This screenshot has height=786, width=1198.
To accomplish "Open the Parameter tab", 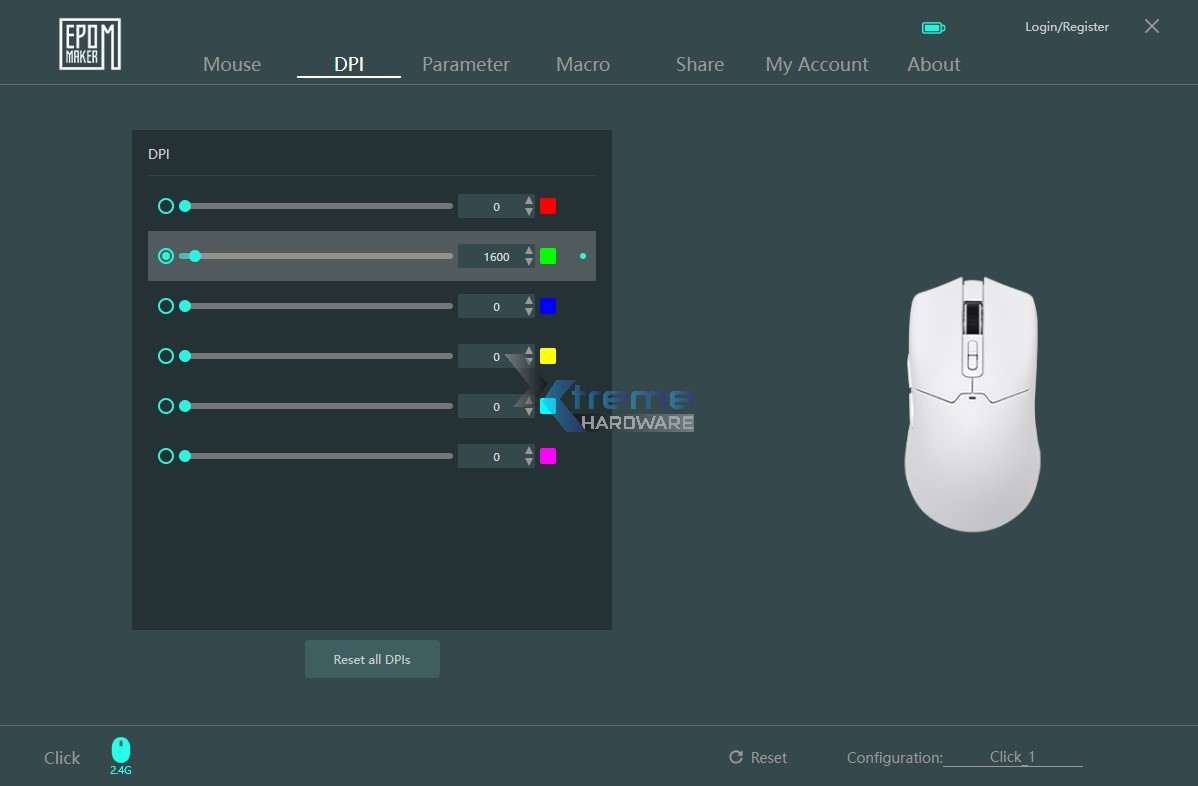I will (x=465, y=64).
